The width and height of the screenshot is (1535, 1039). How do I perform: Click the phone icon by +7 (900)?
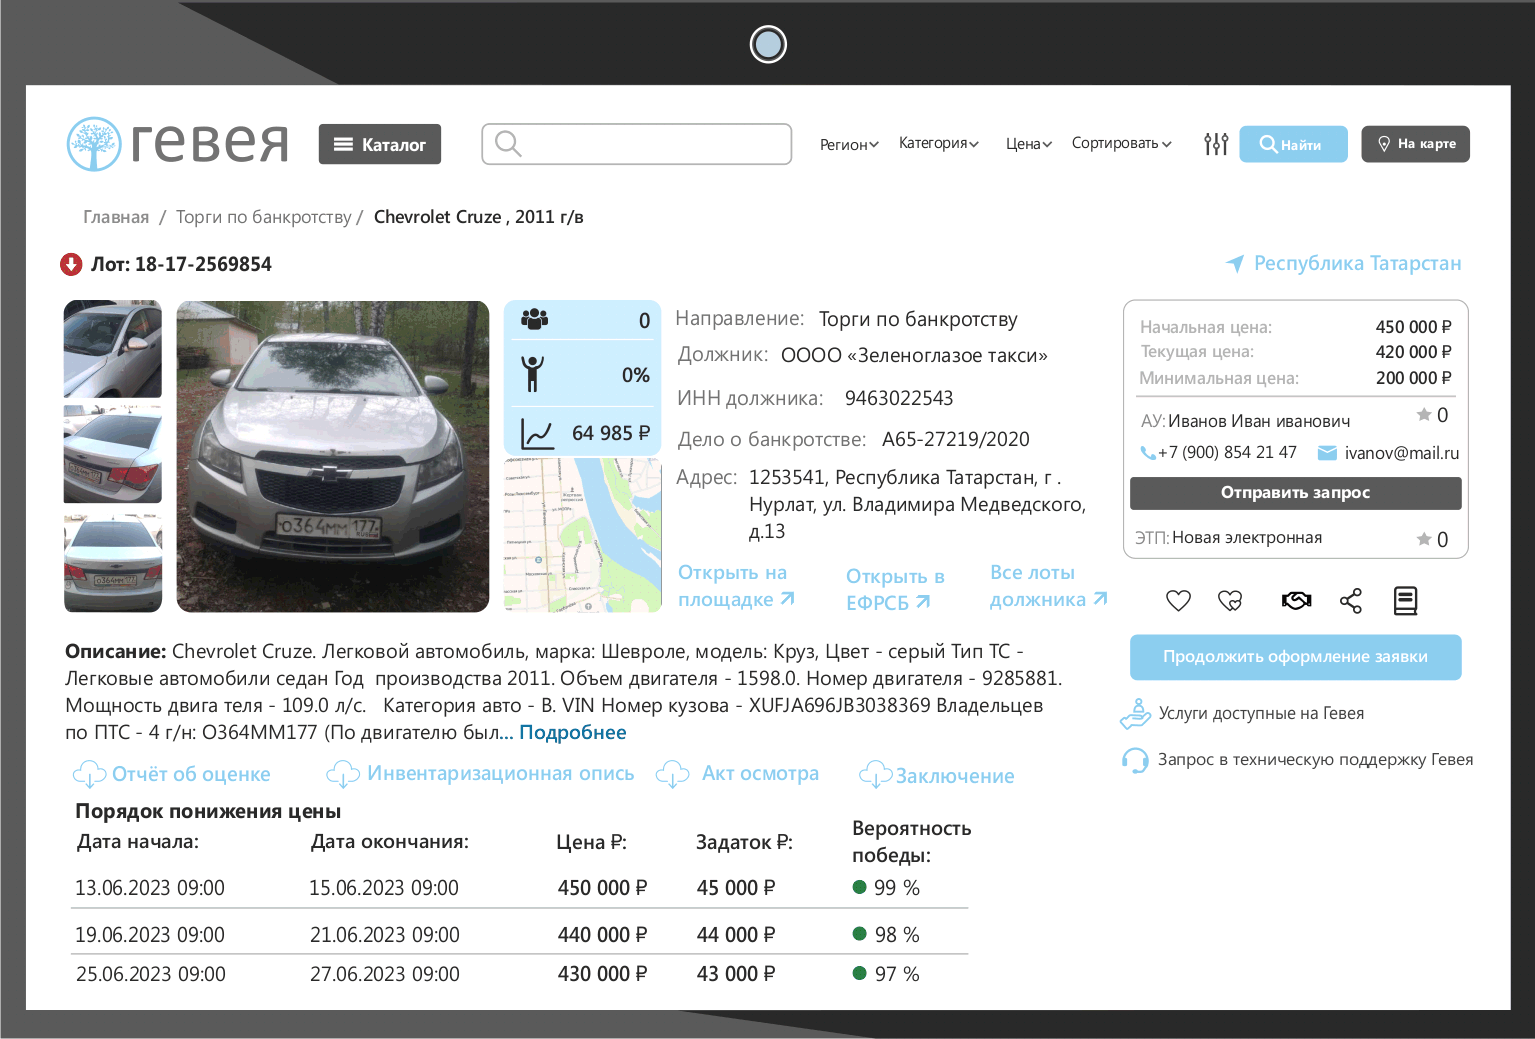click(x=1148, y=453)
